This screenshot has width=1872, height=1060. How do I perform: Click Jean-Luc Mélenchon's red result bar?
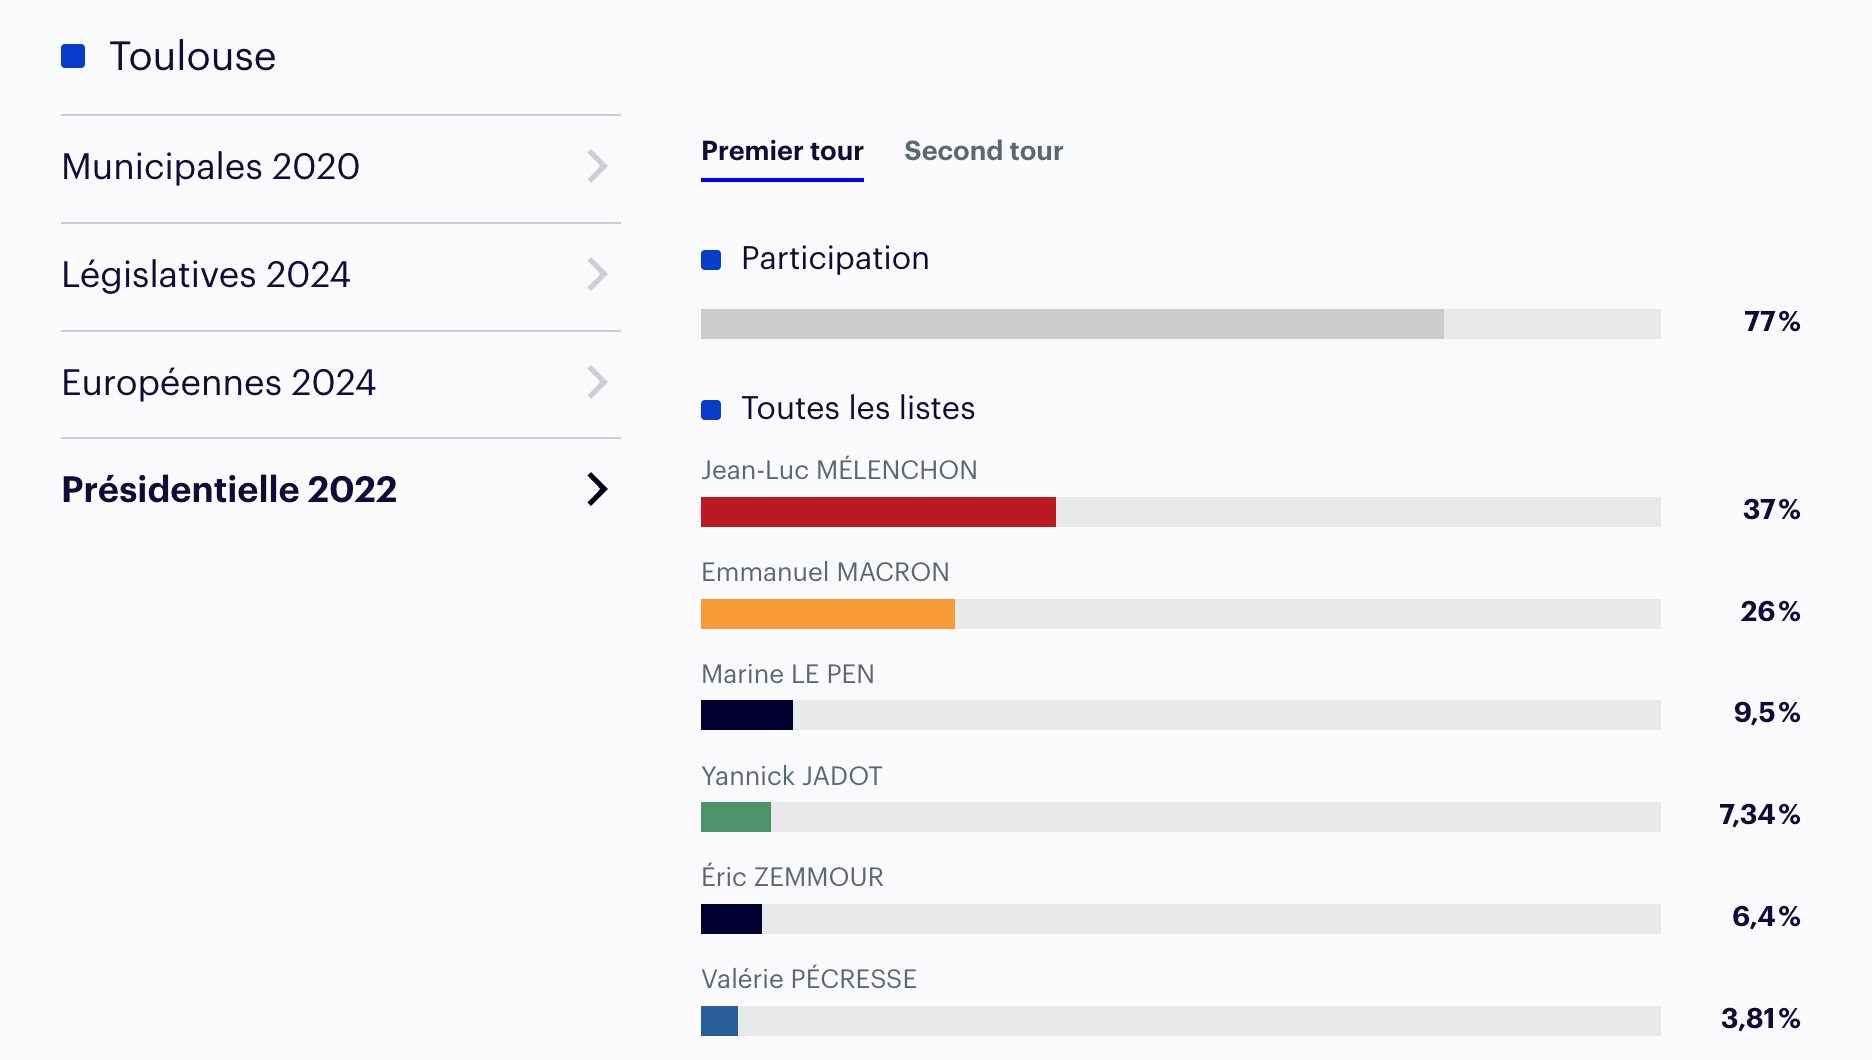tap(878, 512)
